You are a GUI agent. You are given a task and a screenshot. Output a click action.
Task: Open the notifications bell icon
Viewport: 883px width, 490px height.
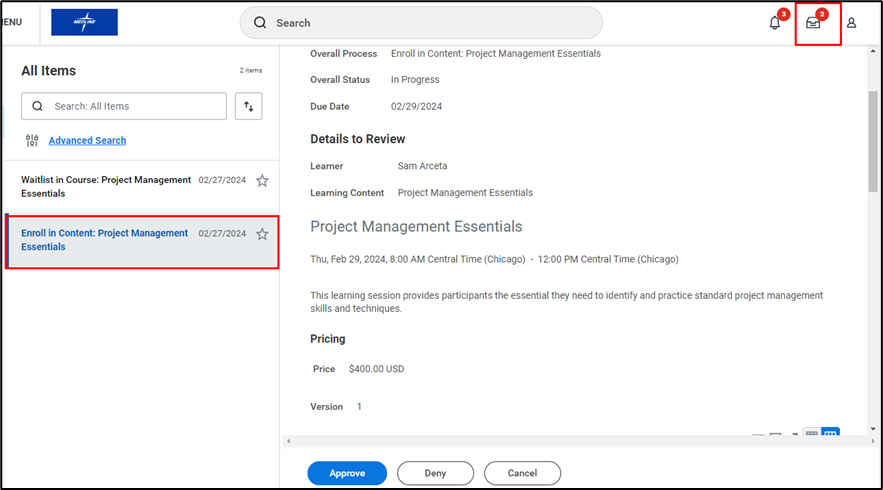point(775,23)
